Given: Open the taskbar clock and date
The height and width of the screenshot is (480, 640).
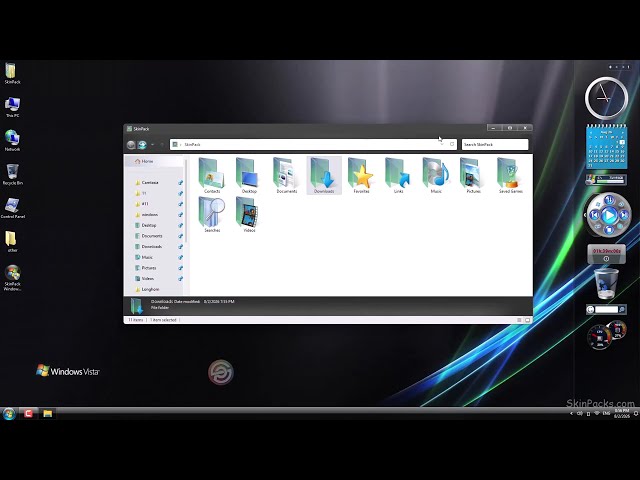Looking at the screenshot, I should (x=622, y=413).
